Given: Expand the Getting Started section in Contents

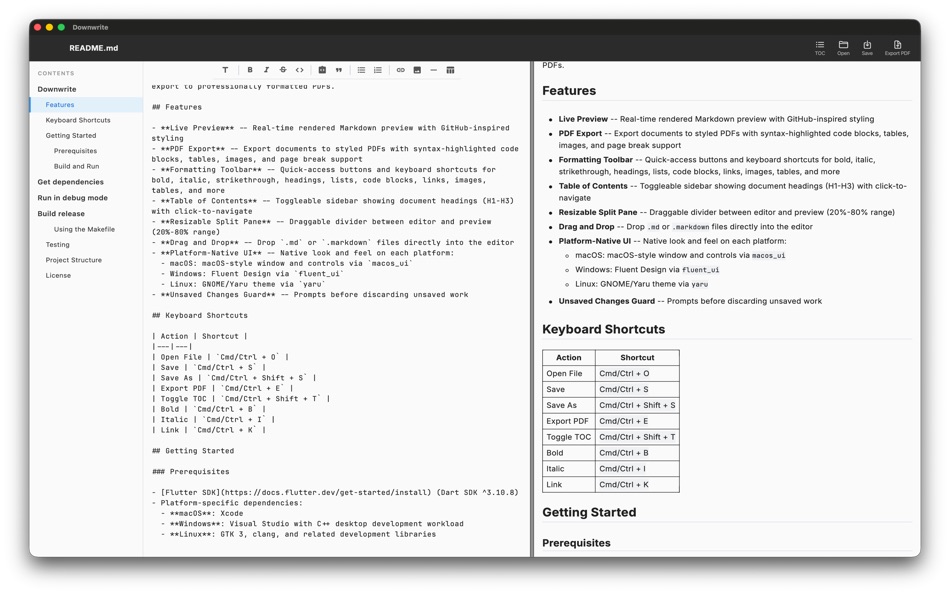Looking at the screenshot, I should coord(70,135).
